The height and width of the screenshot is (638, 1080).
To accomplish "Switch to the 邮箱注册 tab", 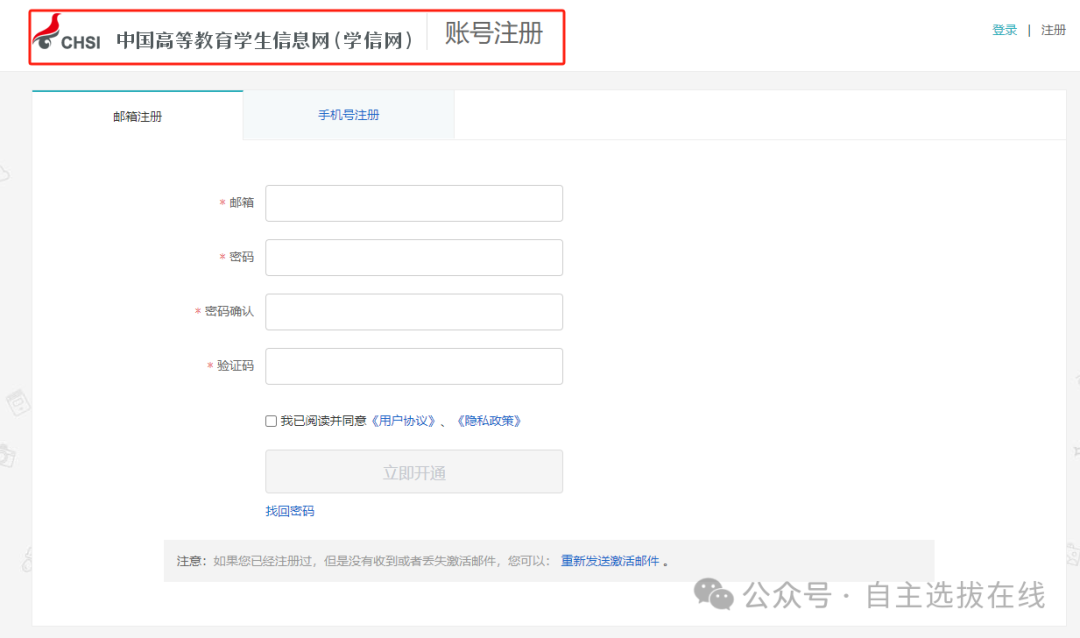I will pos(137,116).
